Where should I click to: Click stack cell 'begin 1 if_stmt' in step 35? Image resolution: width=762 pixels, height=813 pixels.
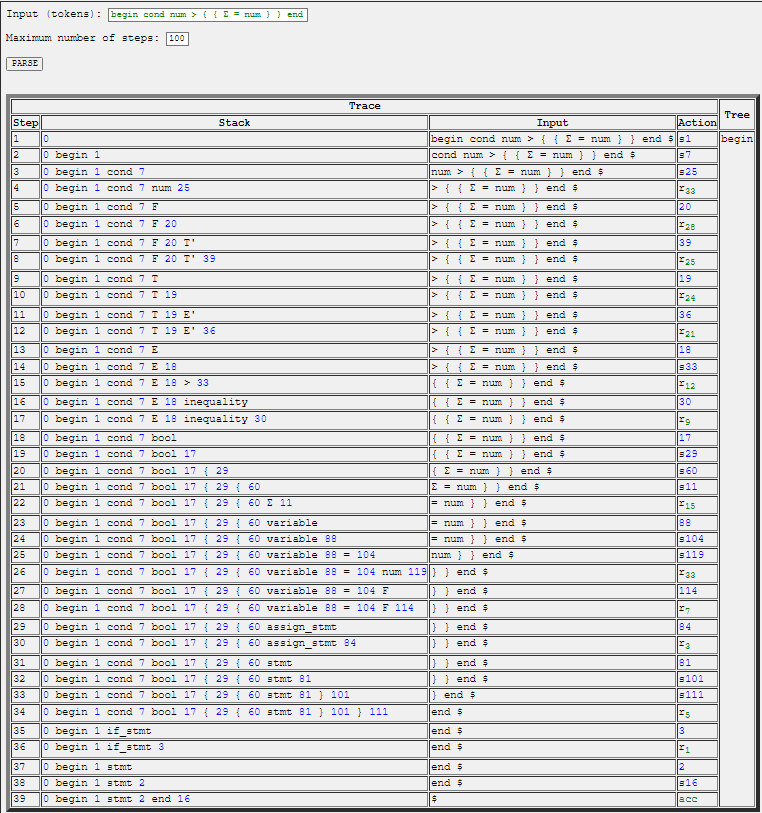click(234, 731)
